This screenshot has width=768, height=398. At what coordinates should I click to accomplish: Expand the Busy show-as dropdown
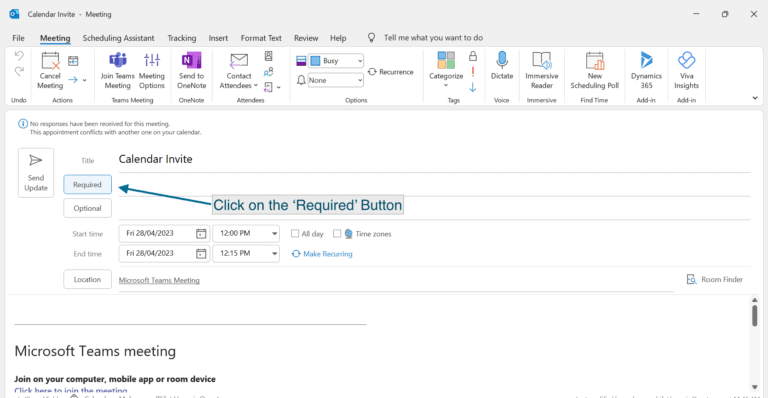[x=360, y=61]
